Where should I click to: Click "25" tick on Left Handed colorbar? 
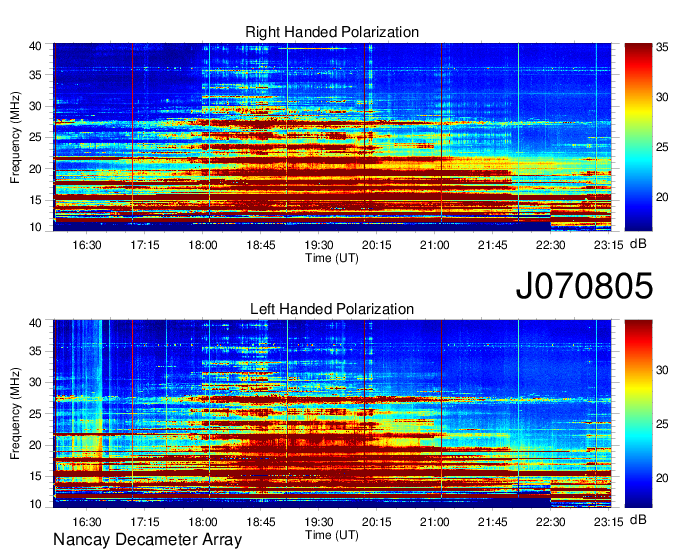(662, 424)
